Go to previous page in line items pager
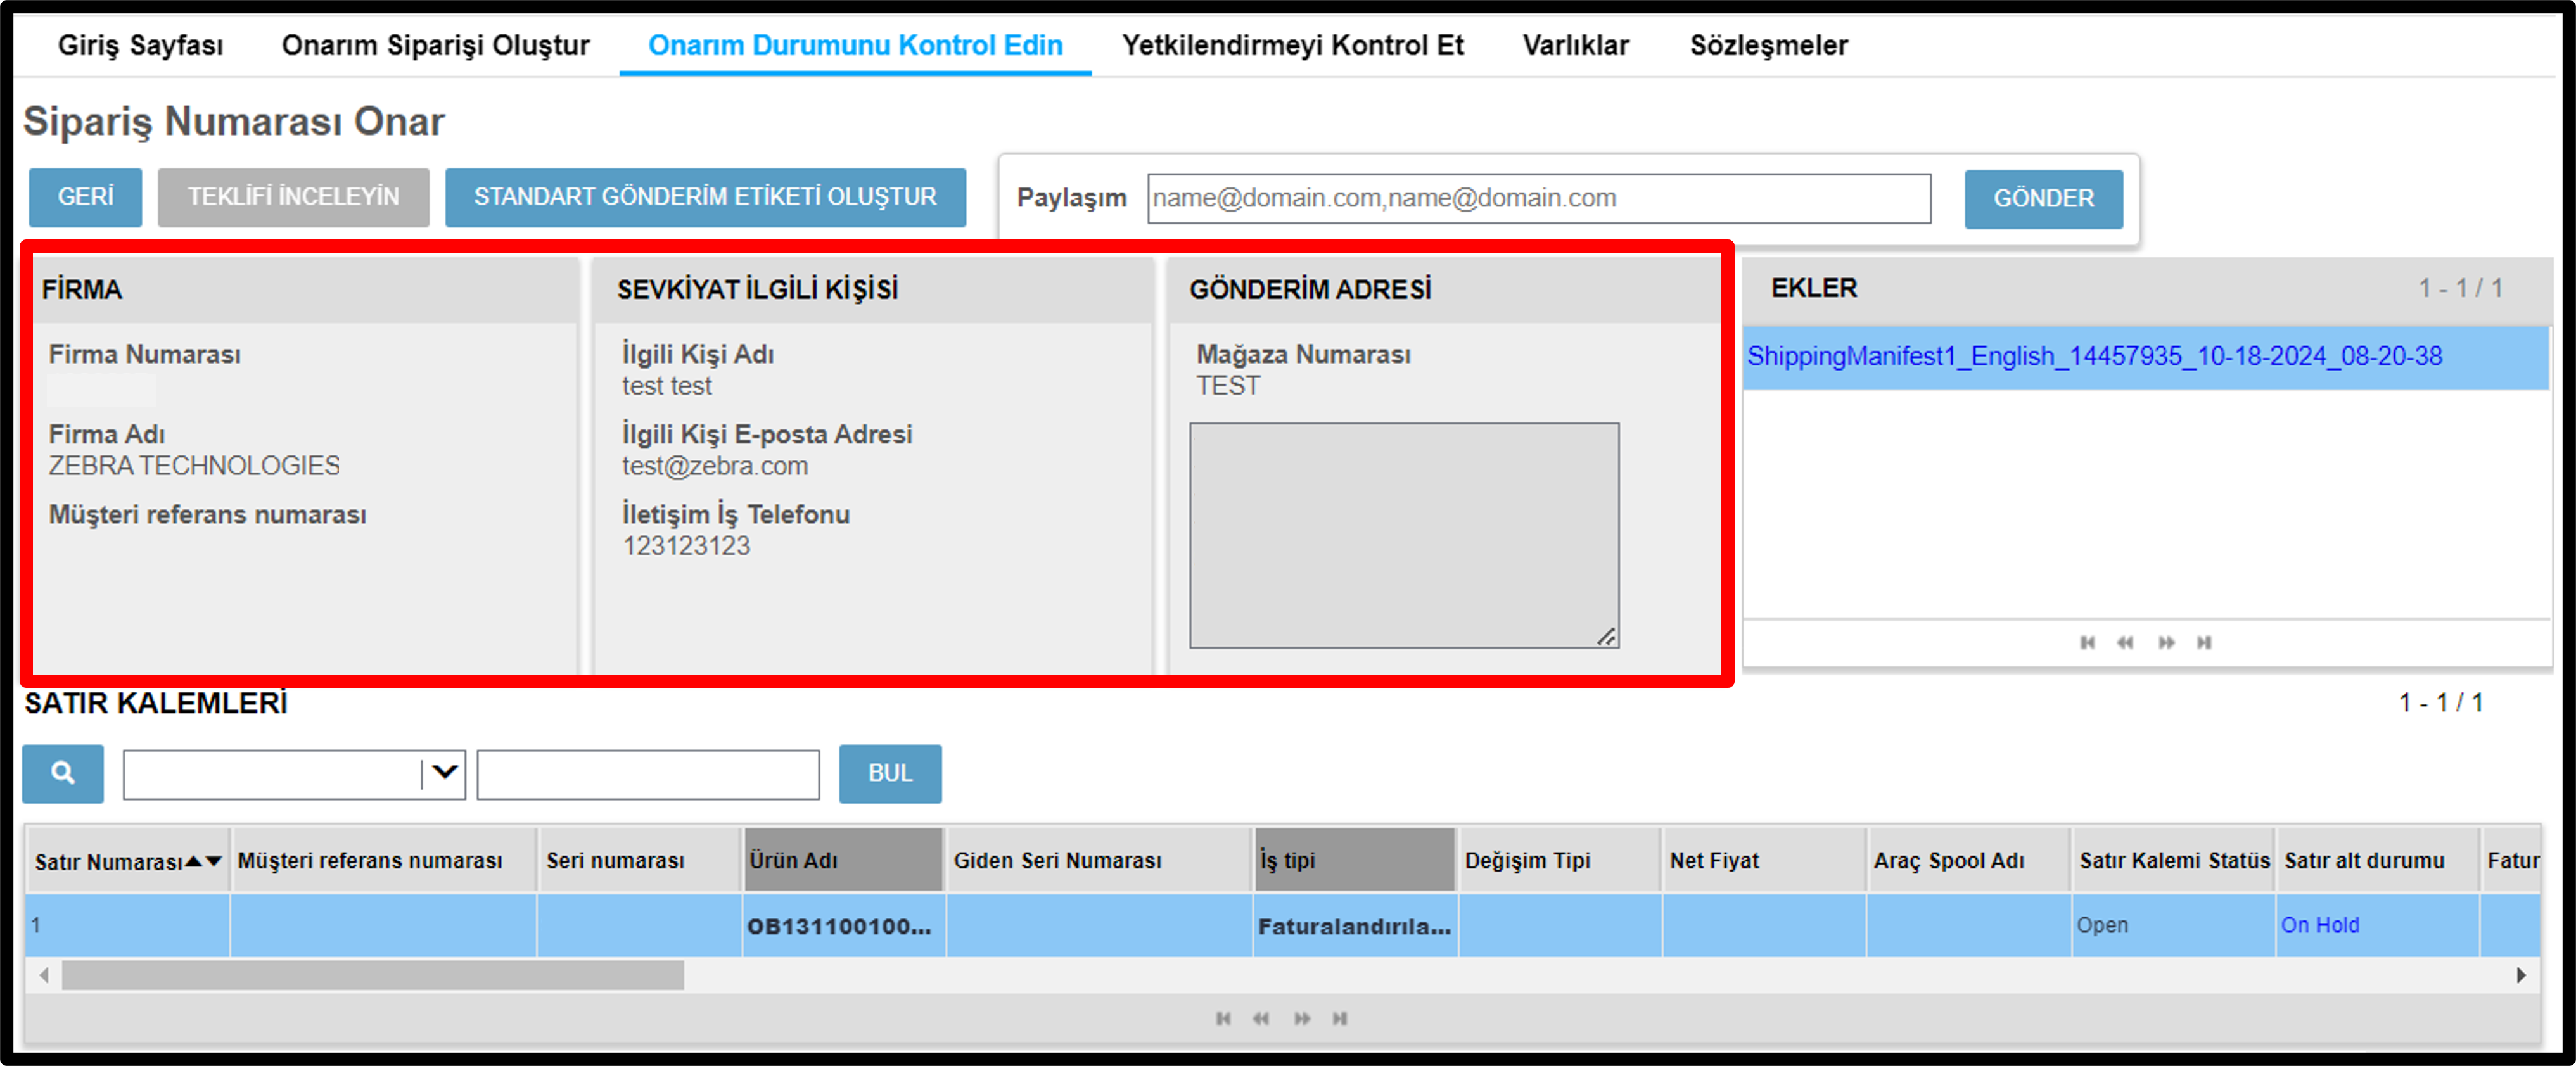The height and width of the screenshot is (1066, 2576). point(1261,1019)
